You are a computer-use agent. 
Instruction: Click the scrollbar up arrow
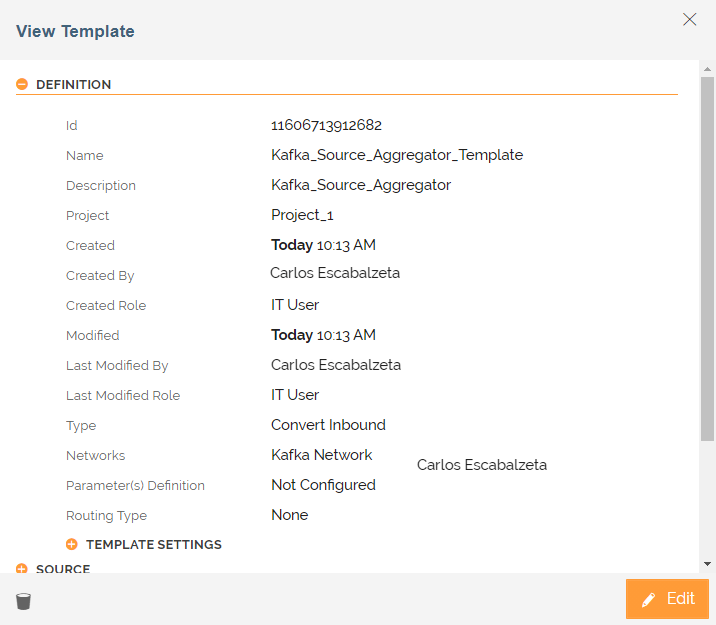click(x=707, y=68)
